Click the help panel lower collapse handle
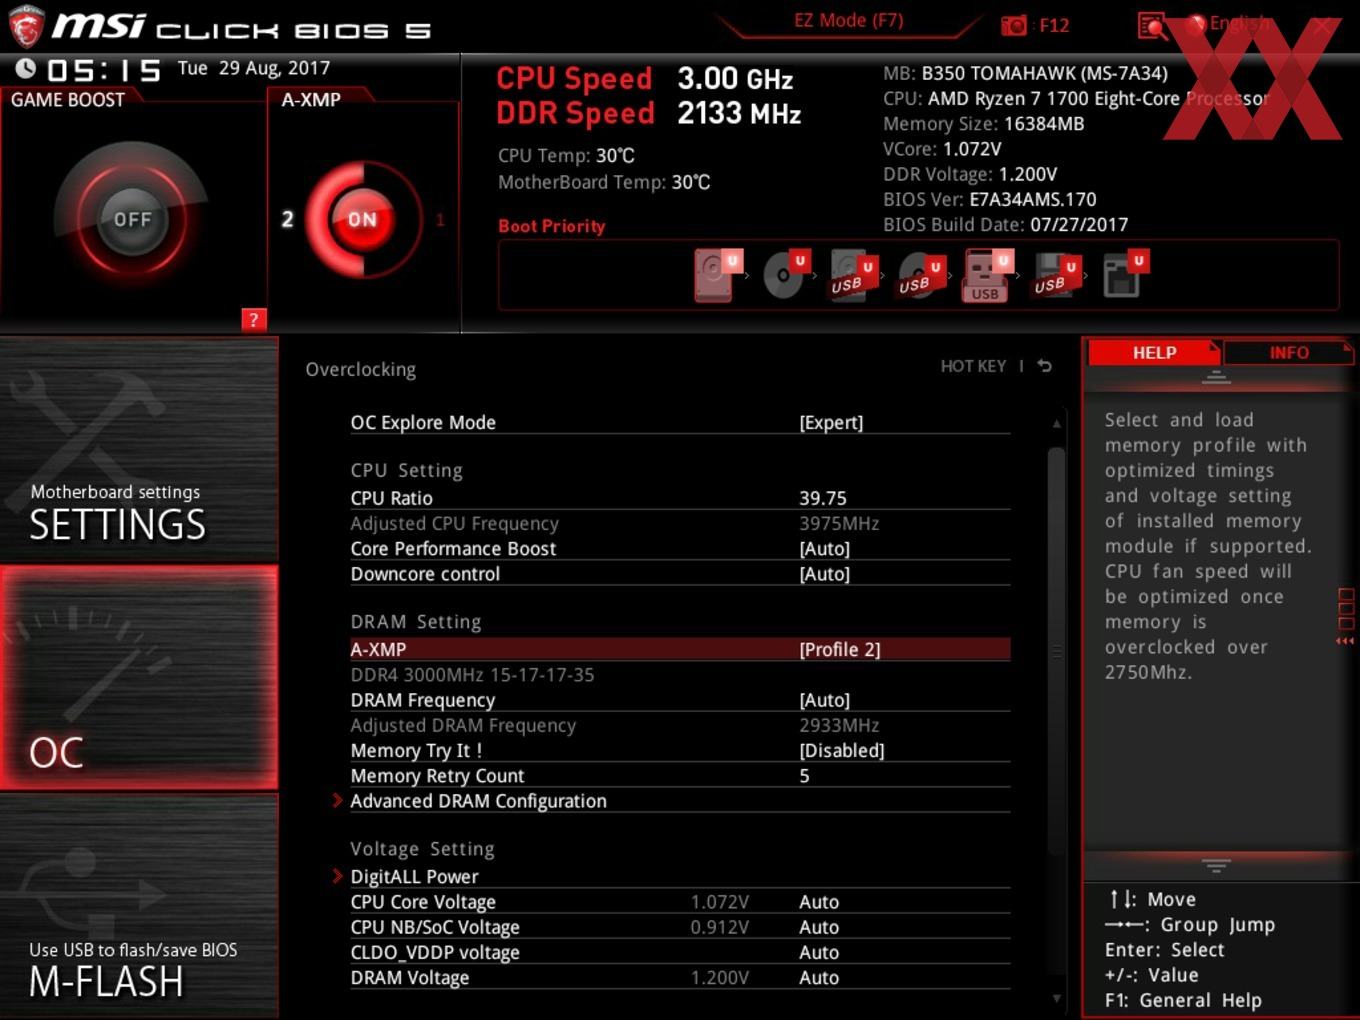This screenshot has height=1020, width=1360. pyautogui.click(x=1216, y=866)
